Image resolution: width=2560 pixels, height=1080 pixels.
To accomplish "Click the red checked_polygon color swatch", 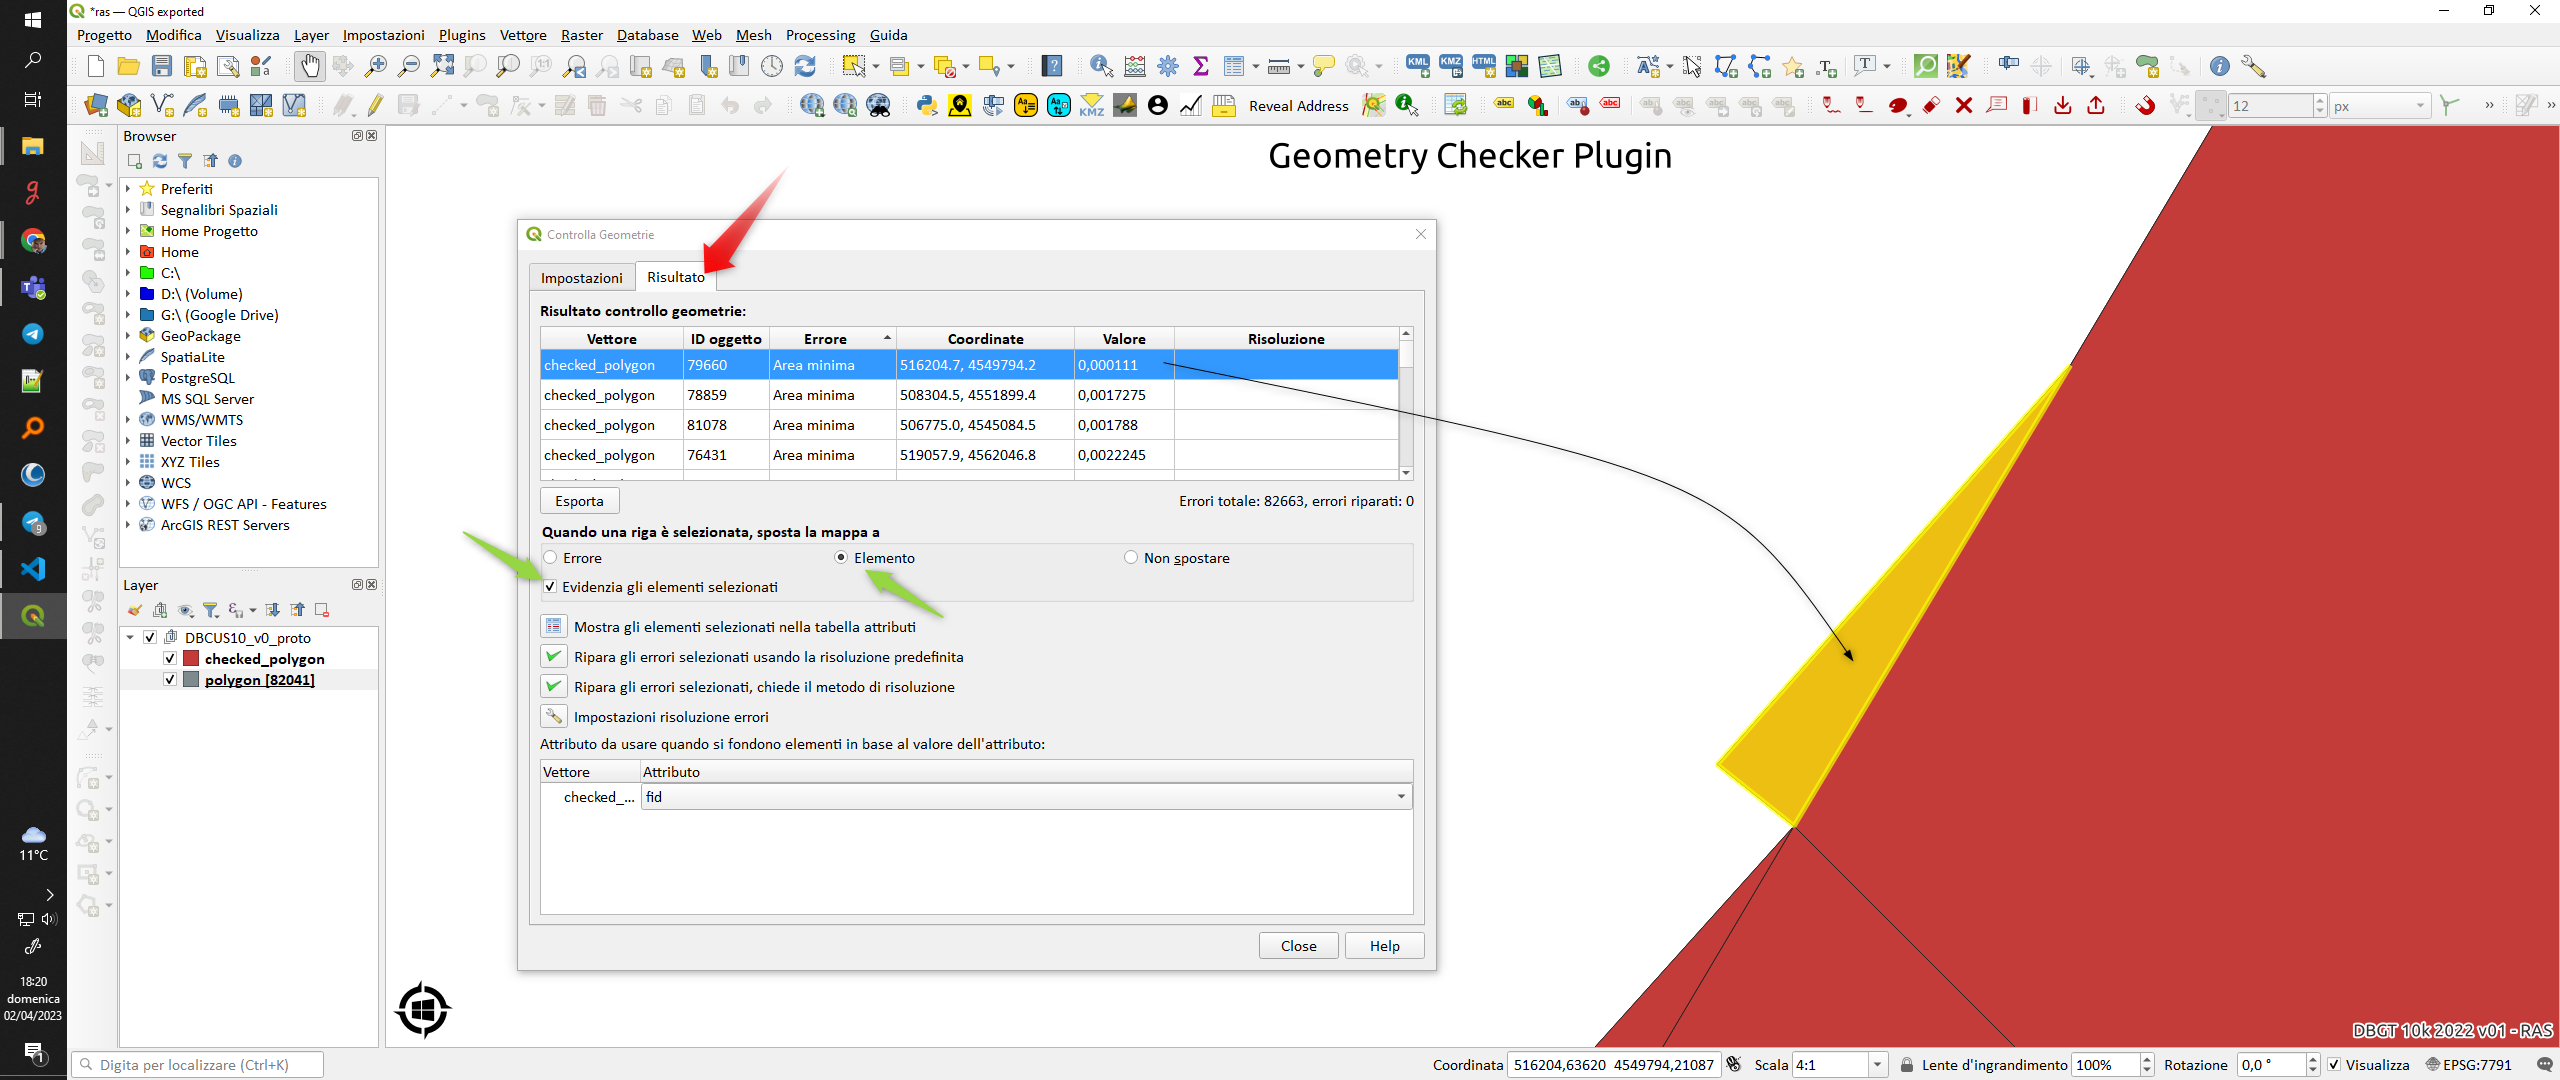I will (x=192, y=659).
